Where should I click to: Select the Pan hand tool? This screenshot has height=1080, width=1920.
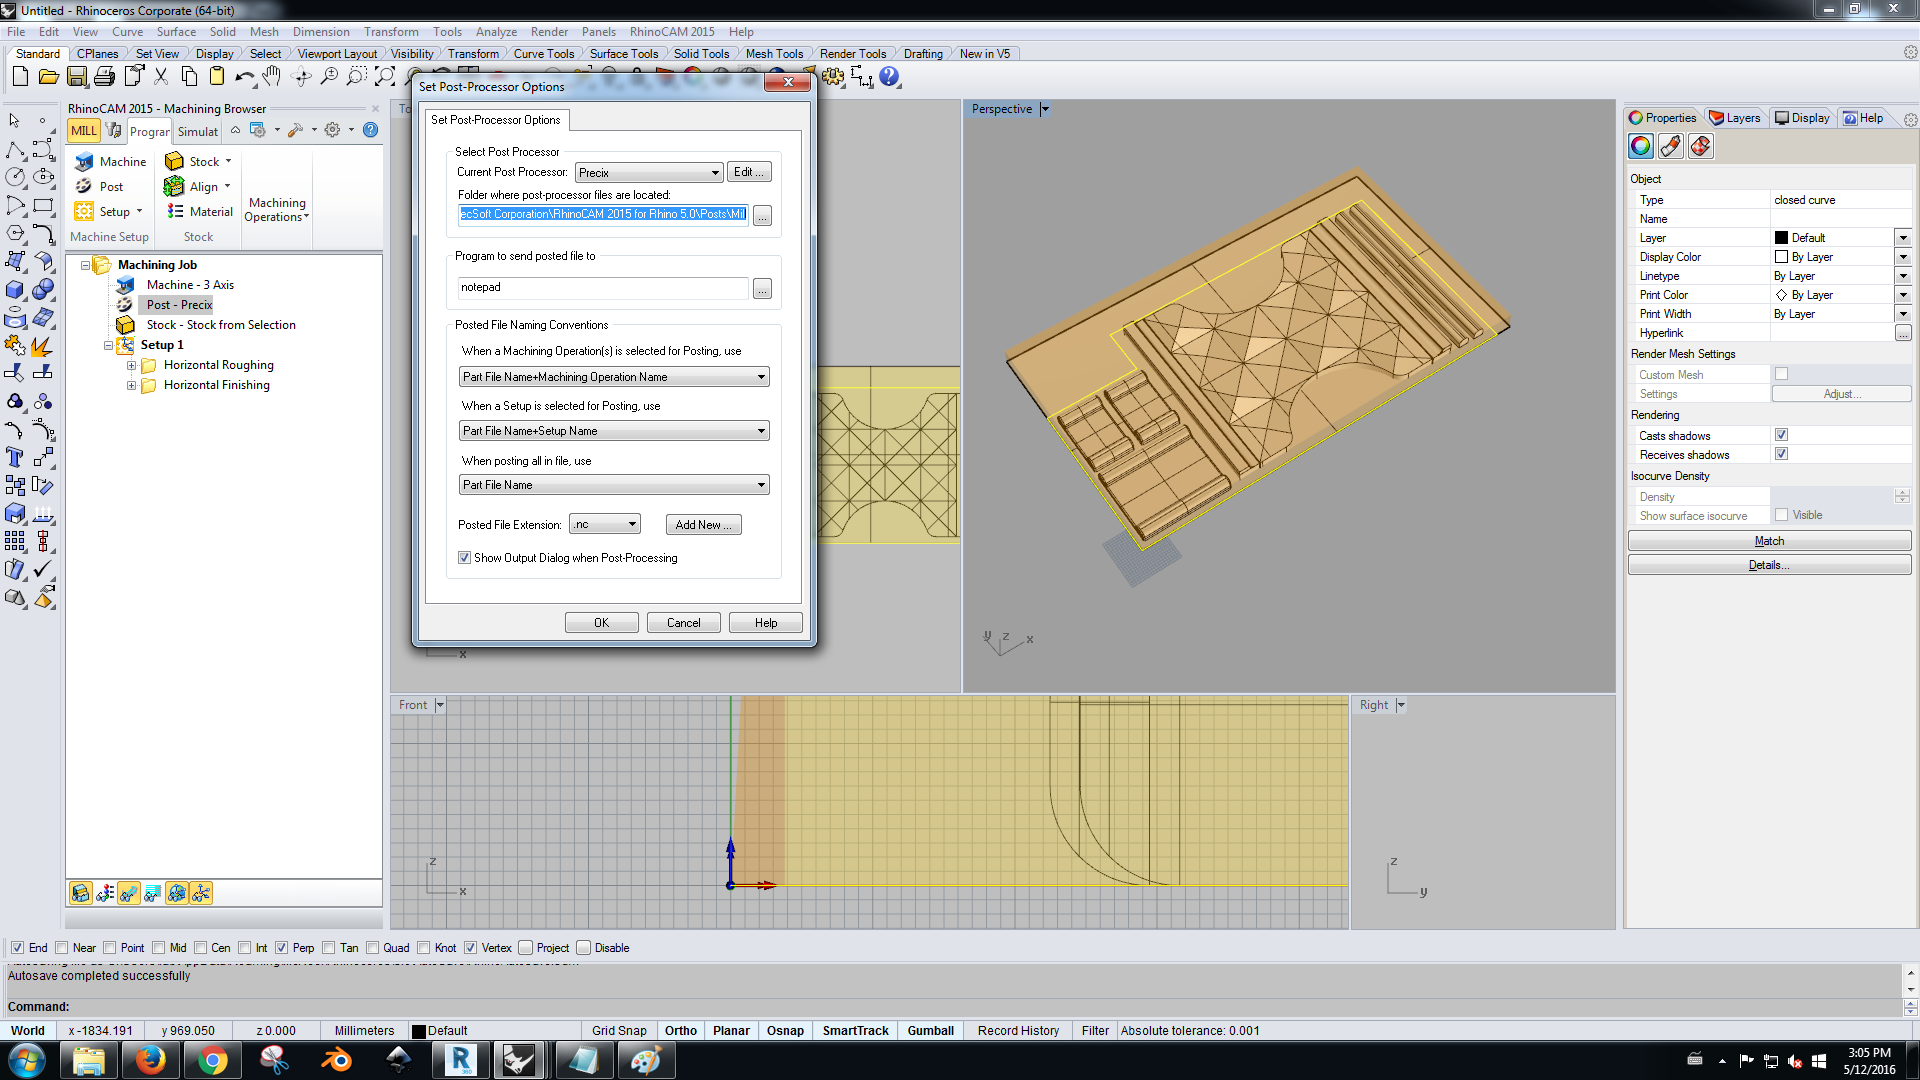(x=272, y=77)
